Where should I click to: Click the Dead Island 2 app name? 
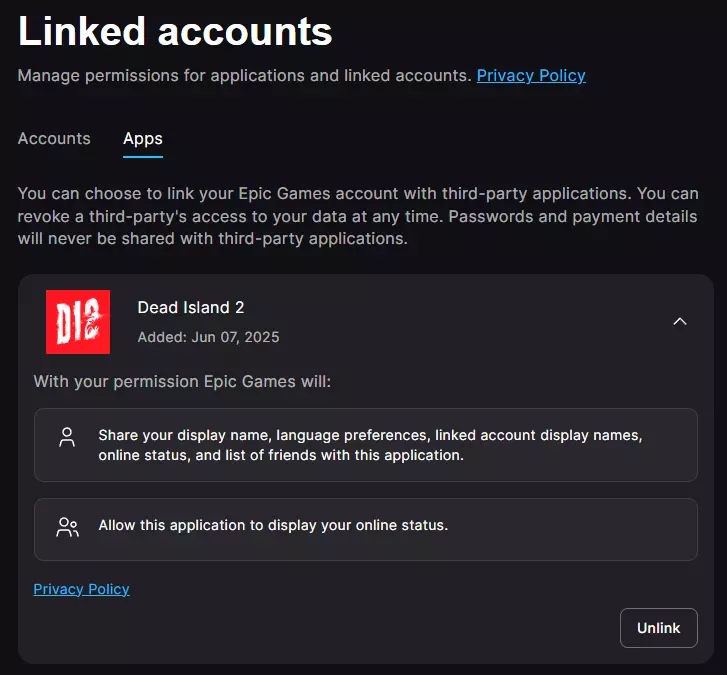pos(191,307)
